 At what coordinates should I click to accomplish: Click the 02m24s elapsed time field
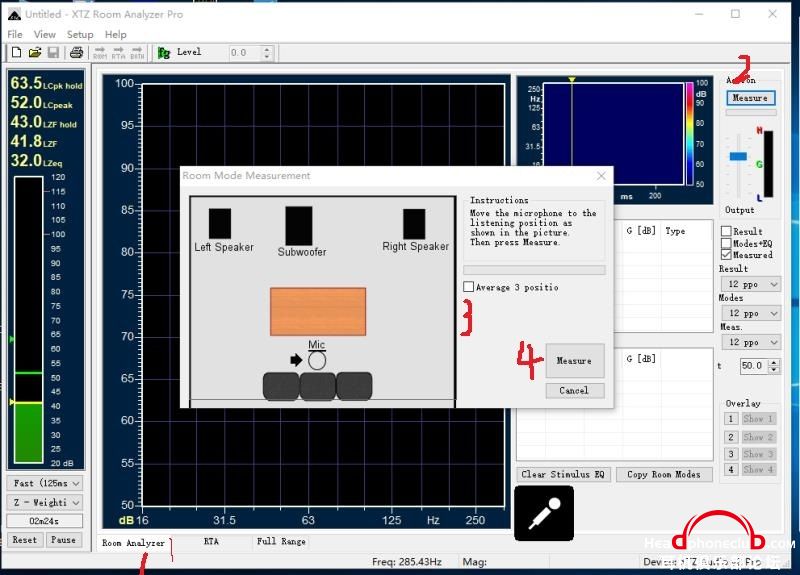point(44,521)
